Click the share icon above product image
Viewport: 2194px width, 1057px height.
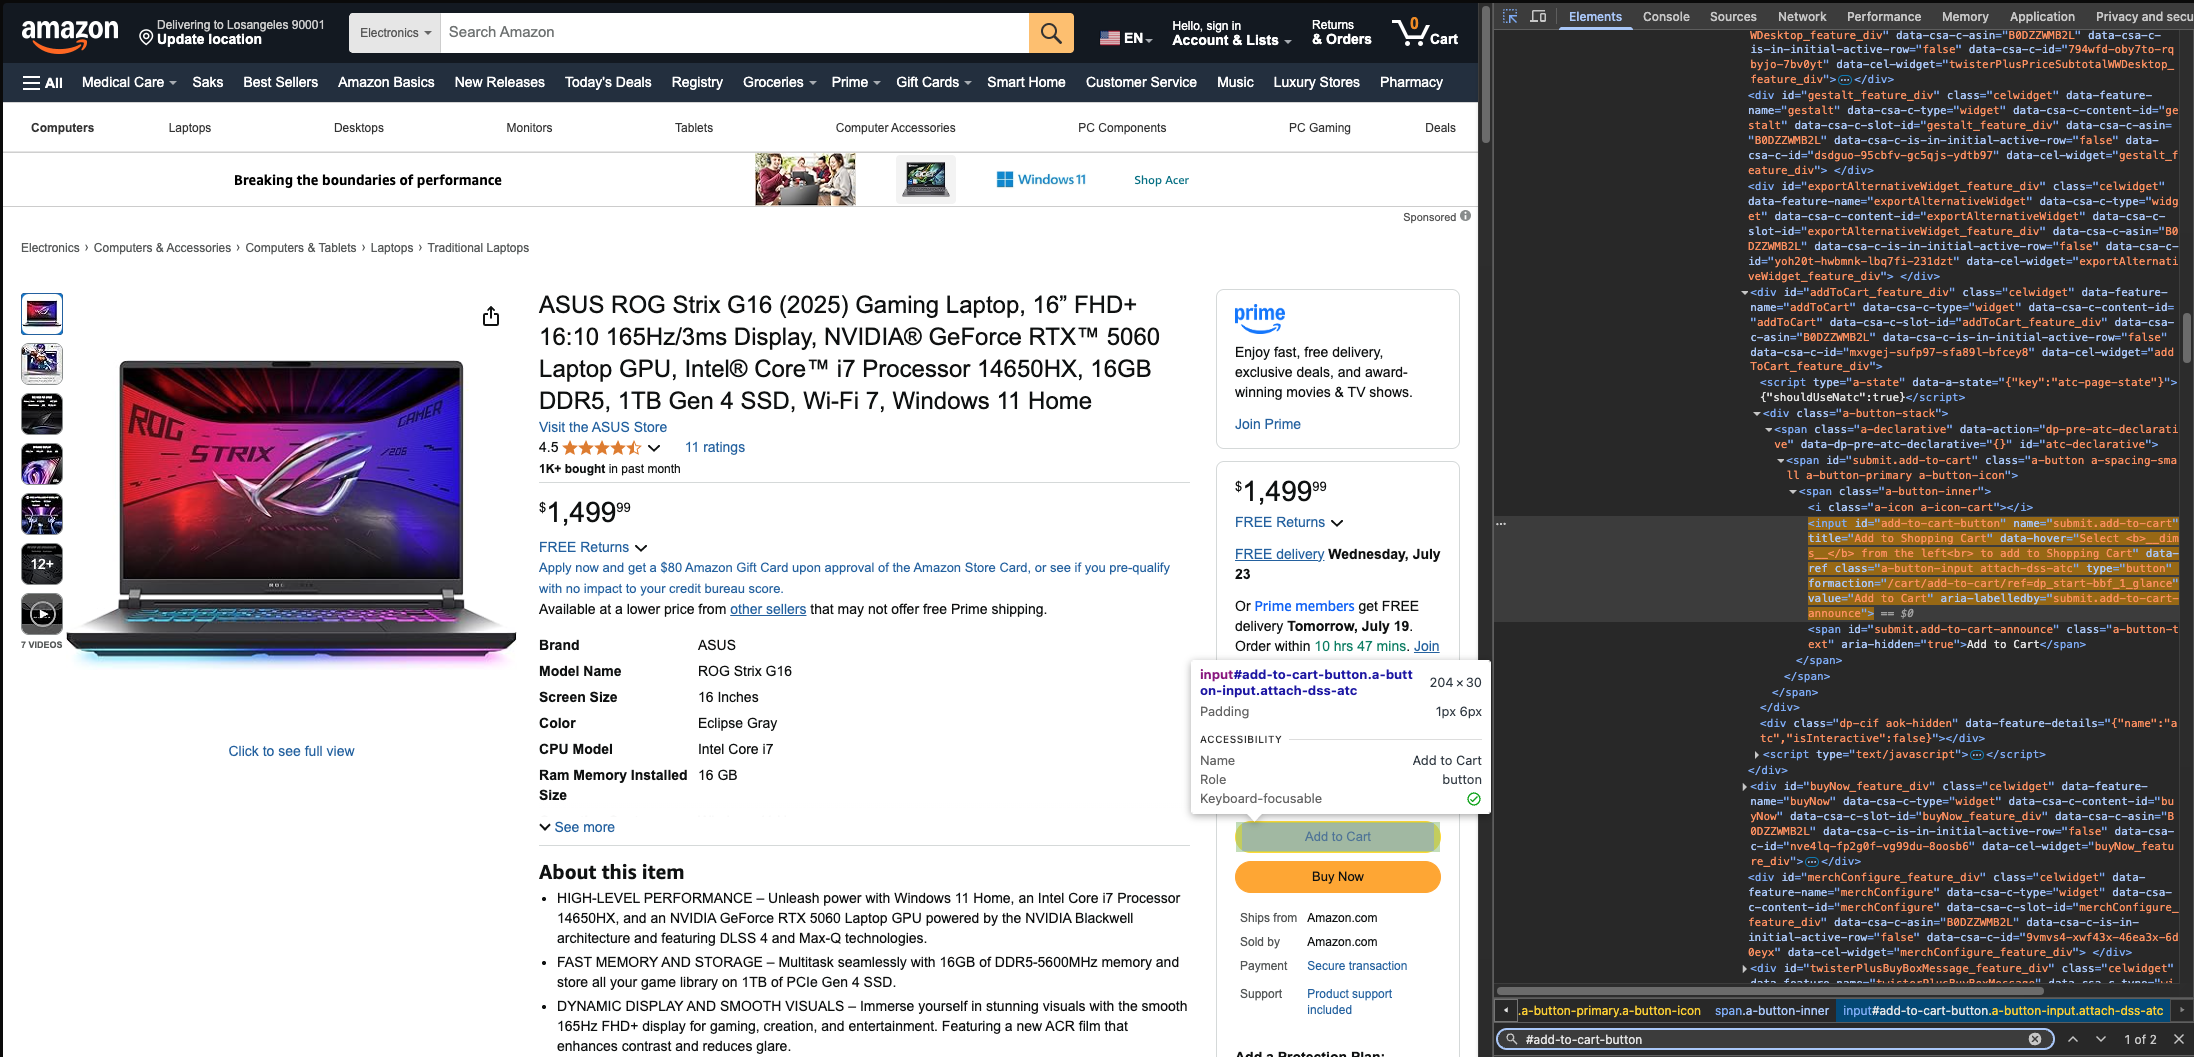(490, 317)
